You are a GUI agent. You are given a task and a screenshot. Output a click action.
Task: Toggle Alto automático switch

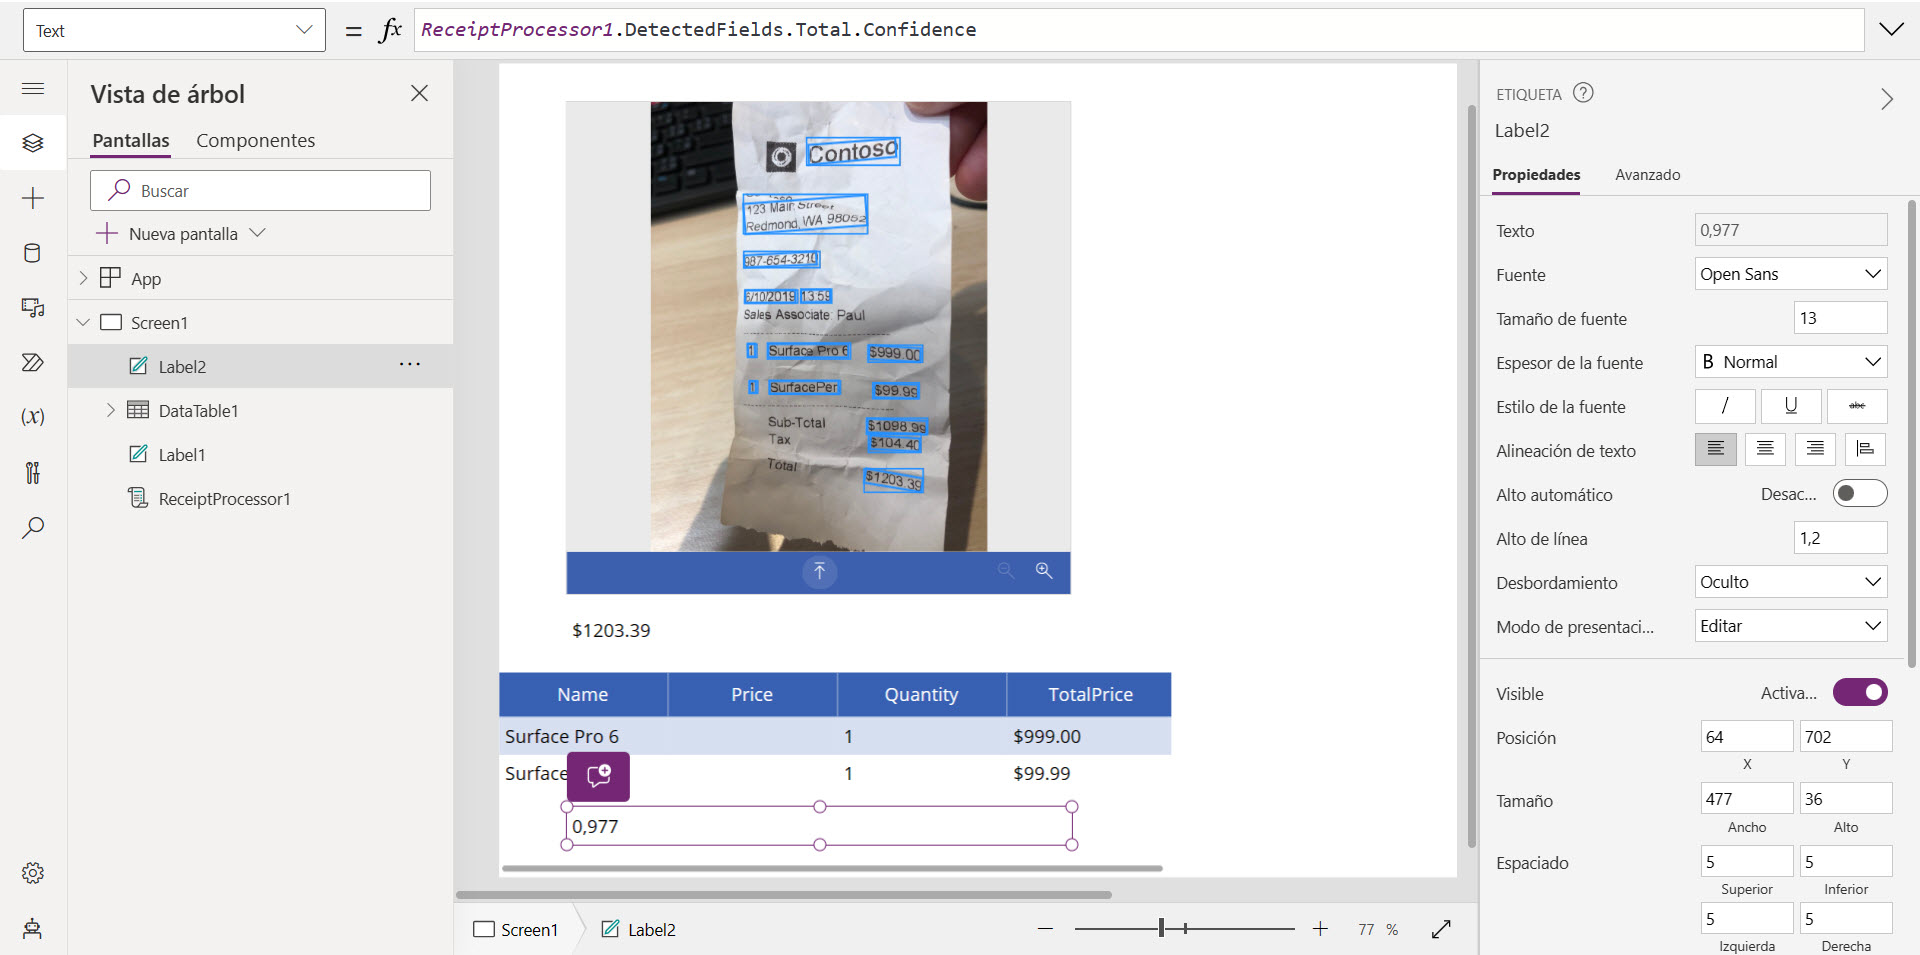pos(1860,493)
